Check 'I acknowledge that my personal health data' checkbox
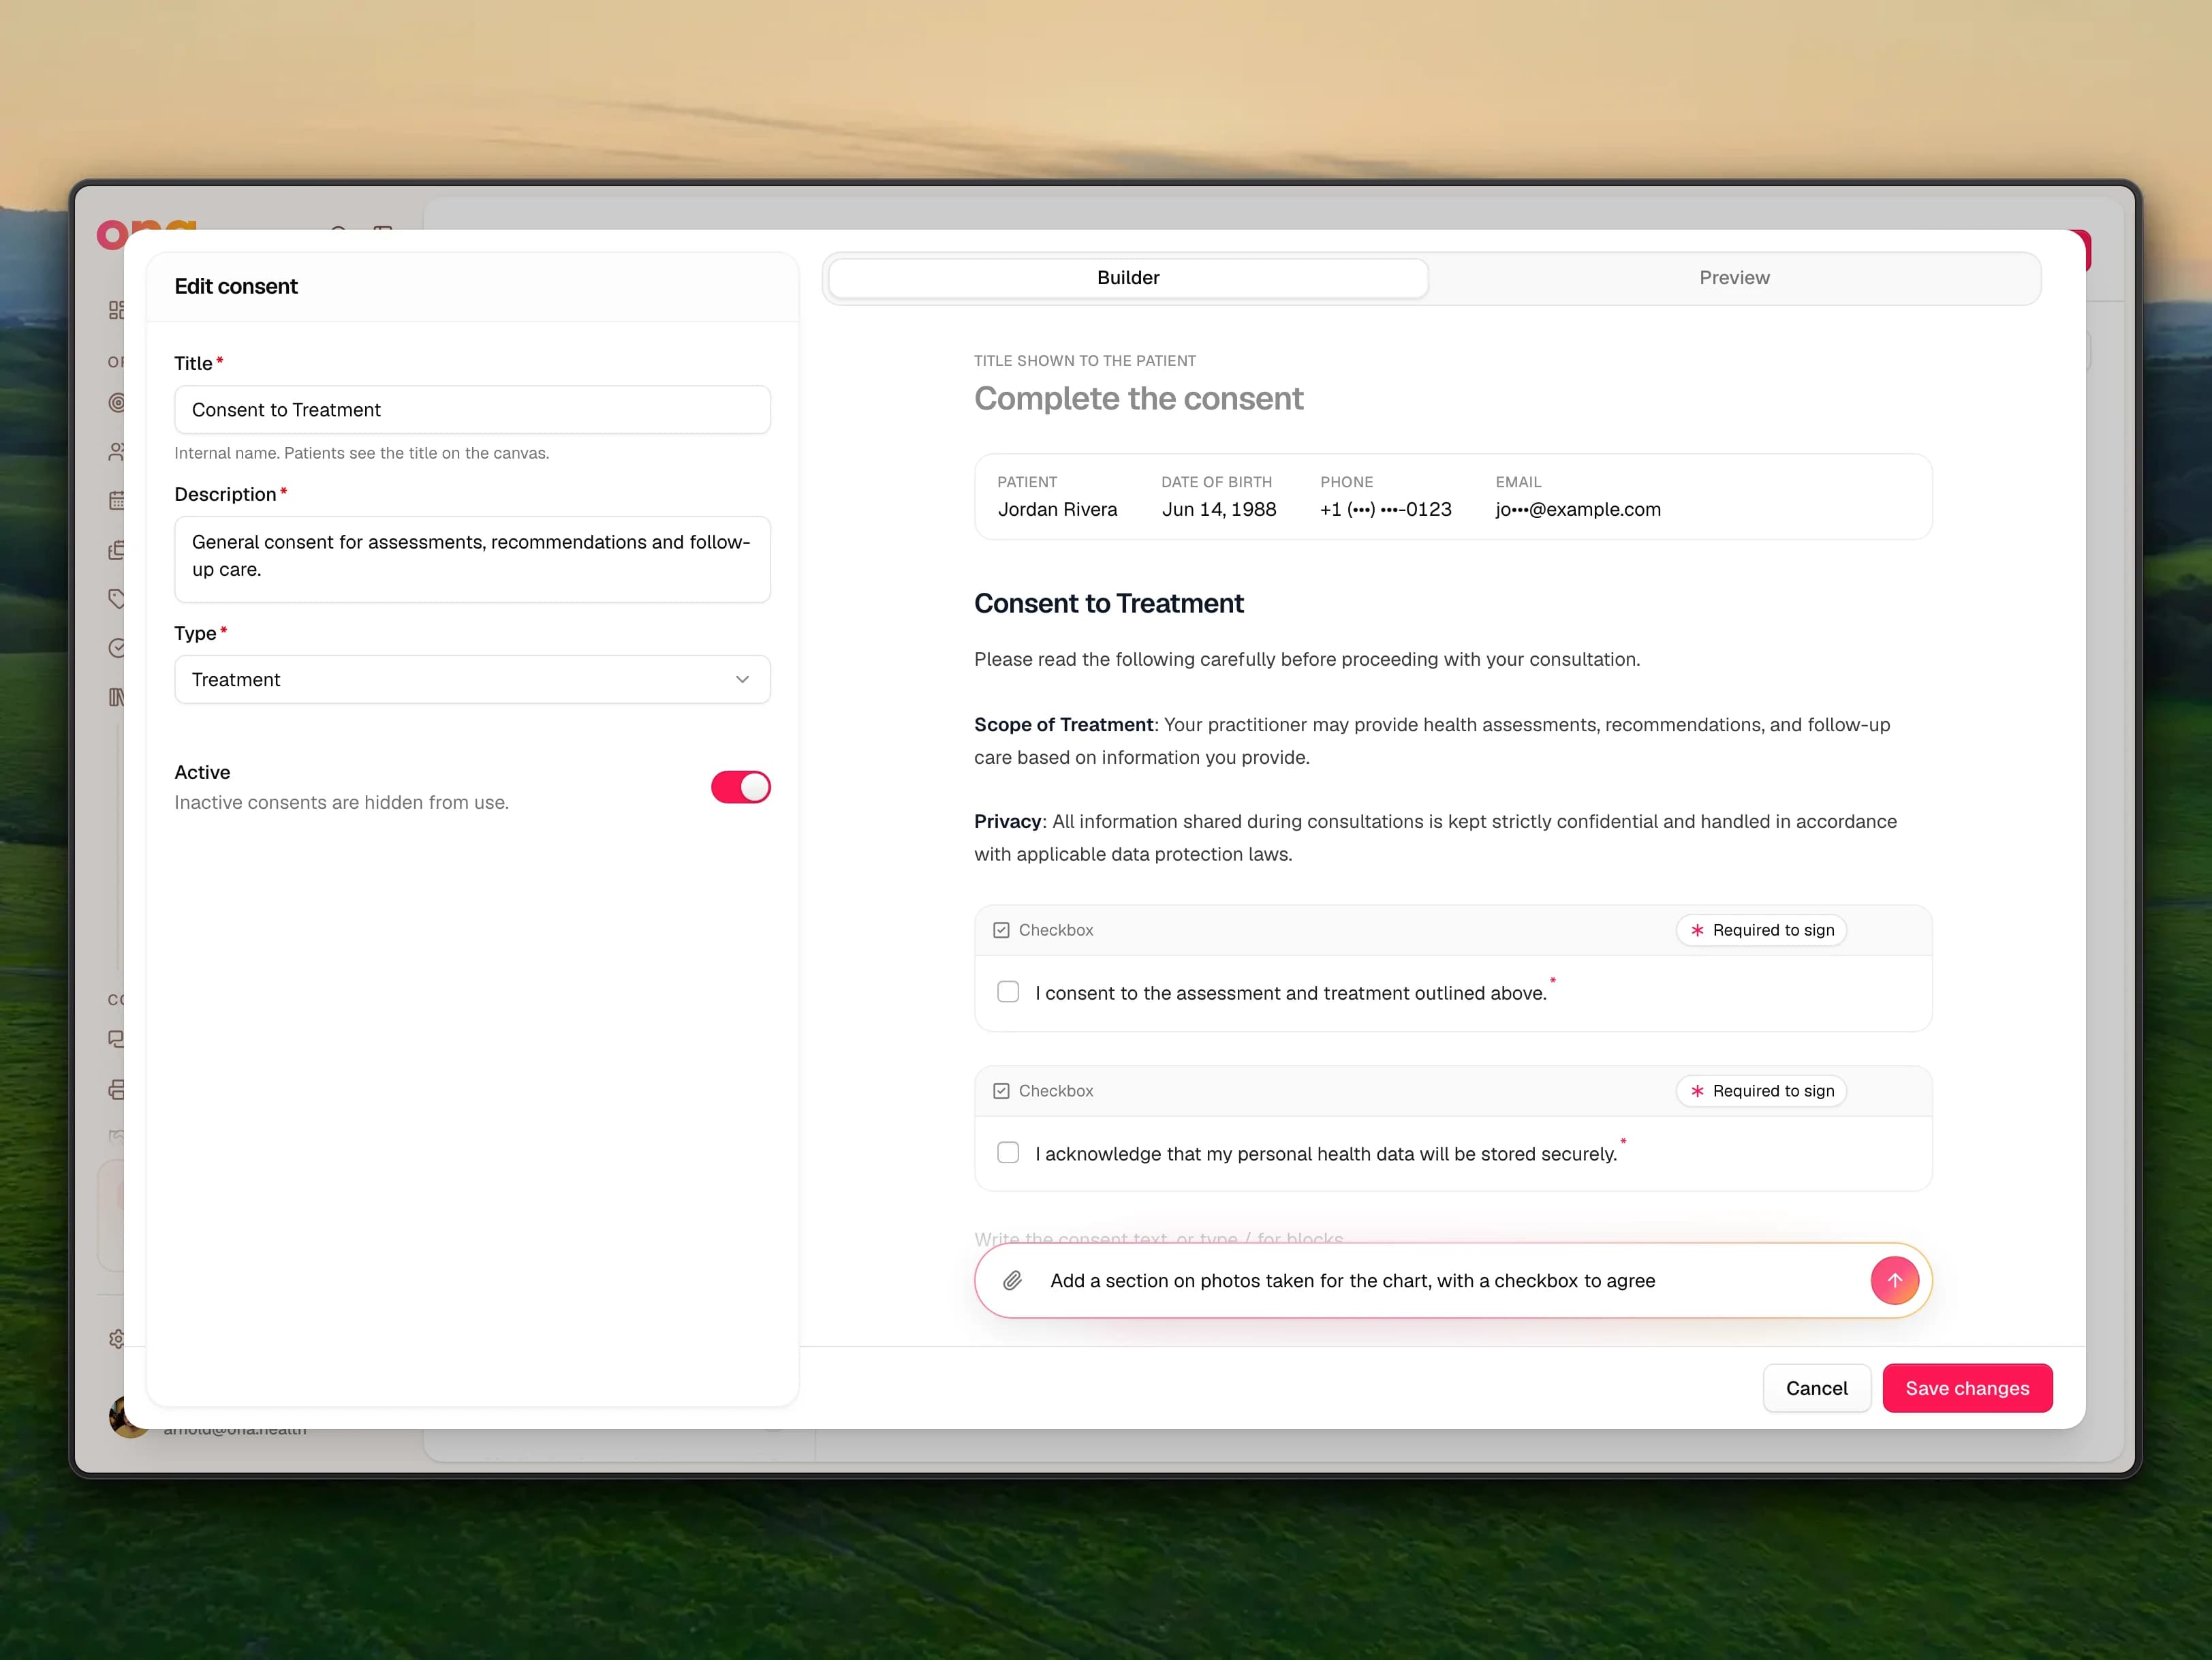The height and width of the screenshot is (1660, 2212). pyautogui.click(x=1008, y=1153)
